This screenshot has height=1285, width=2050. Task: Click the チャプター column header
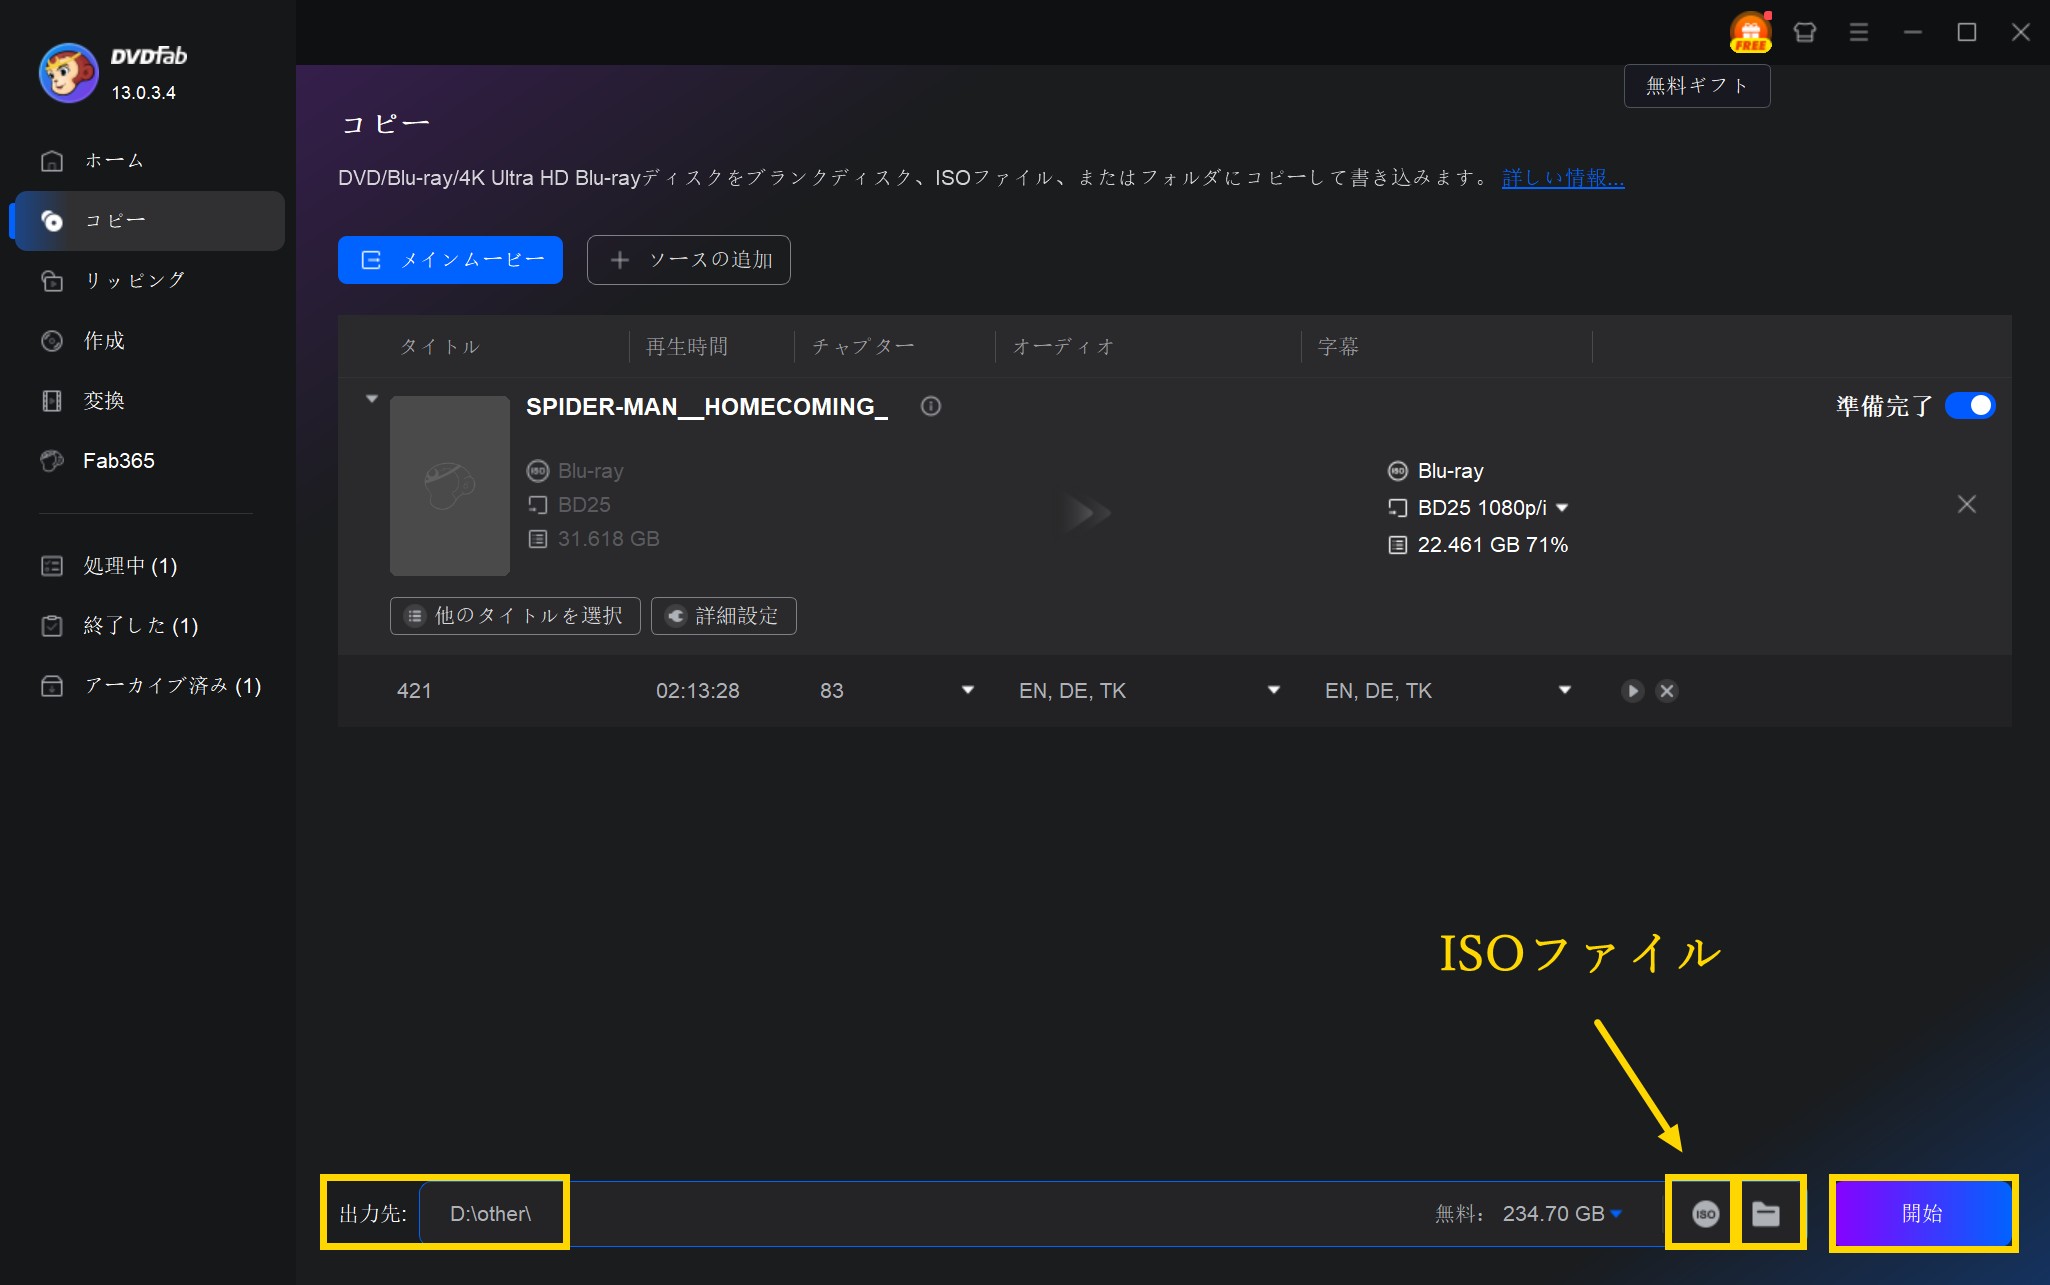(x=863, y=347)
